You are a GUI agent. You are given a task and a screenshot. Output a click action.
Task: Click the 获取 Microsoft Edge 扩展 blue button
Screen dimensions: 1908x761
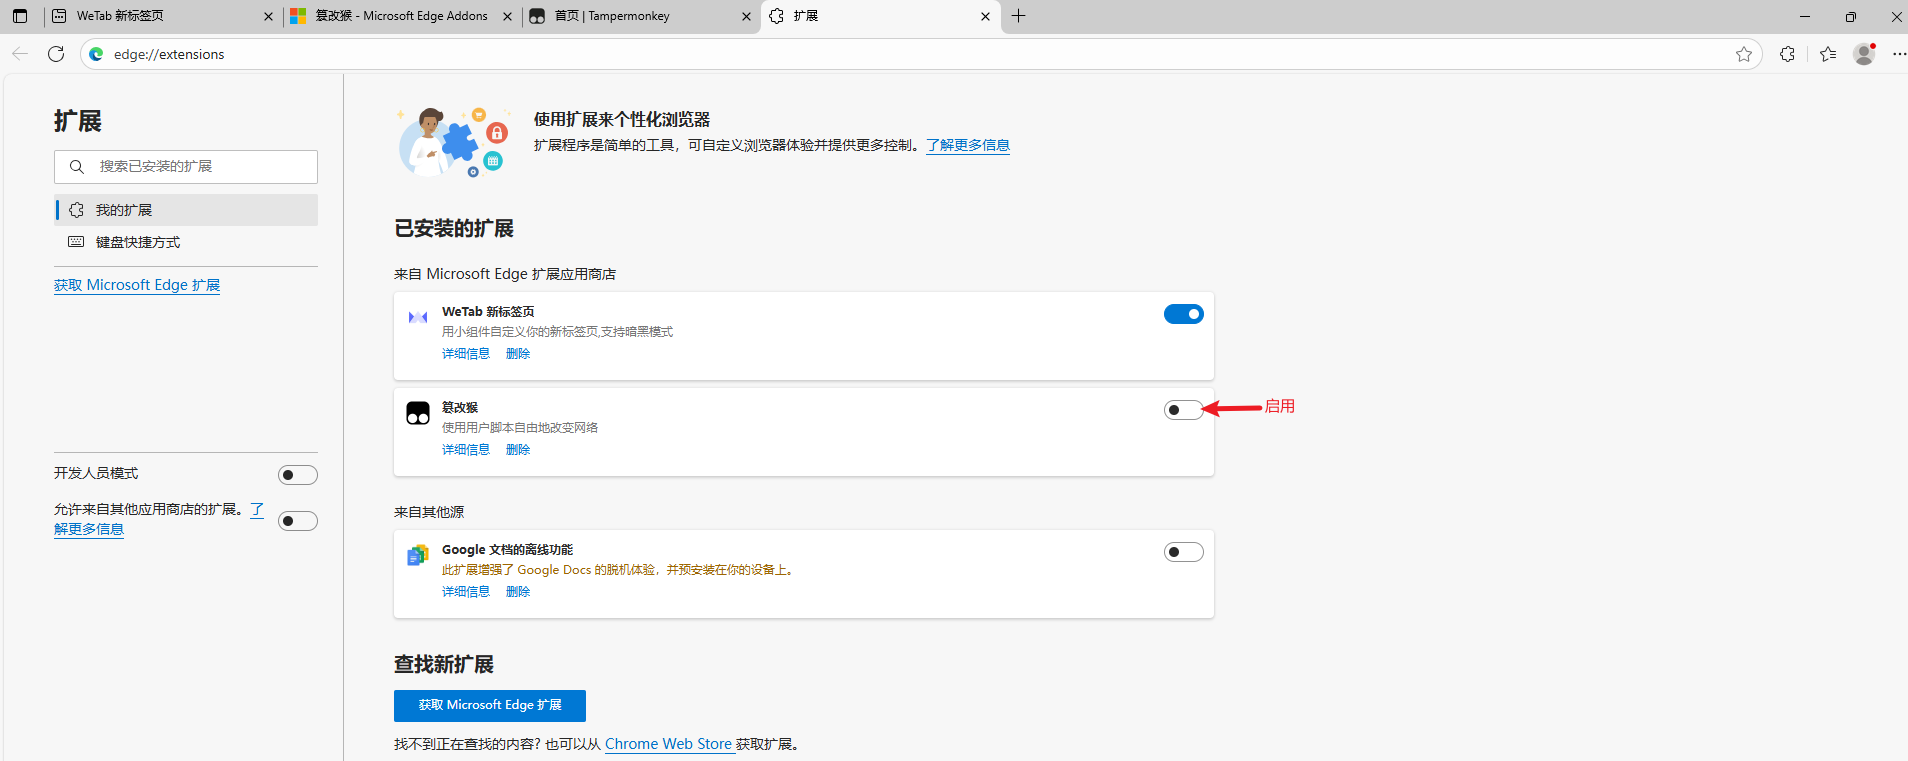[489, 705]
